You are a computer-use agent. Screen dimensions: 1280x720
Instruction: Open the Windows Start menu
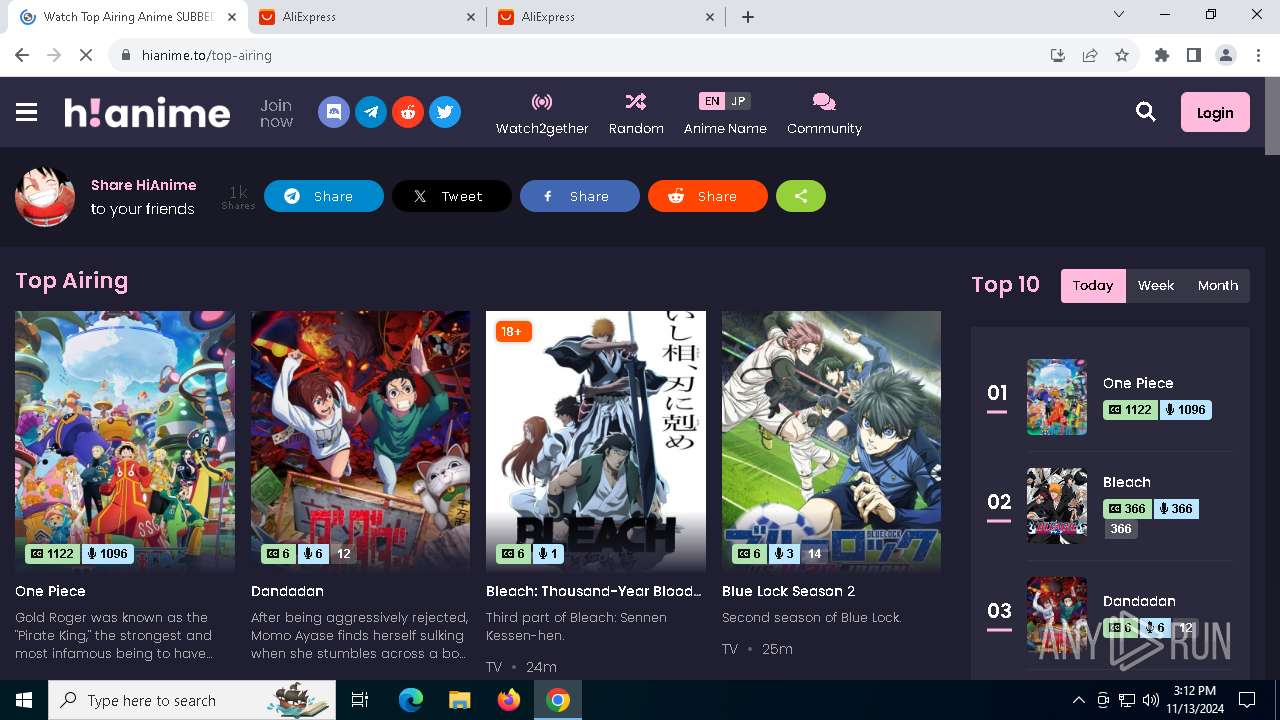point(24,700)
